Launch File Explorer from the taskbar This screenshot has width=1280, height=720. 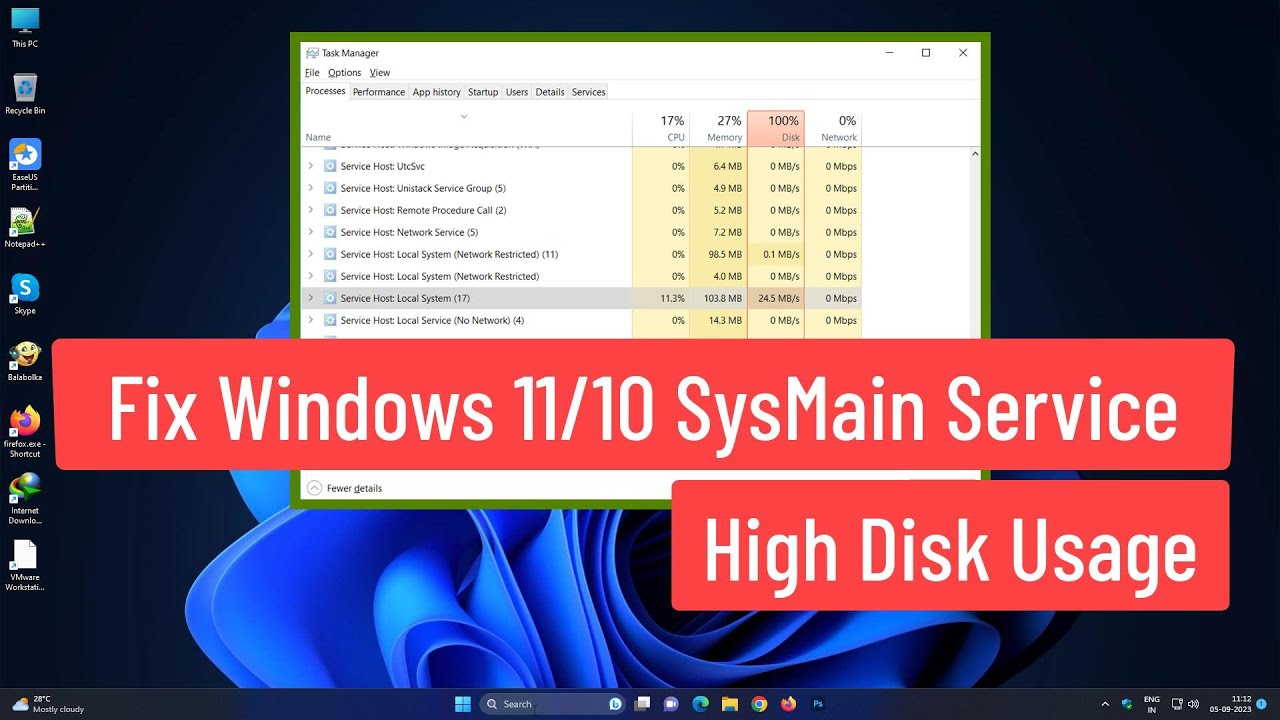730,704
